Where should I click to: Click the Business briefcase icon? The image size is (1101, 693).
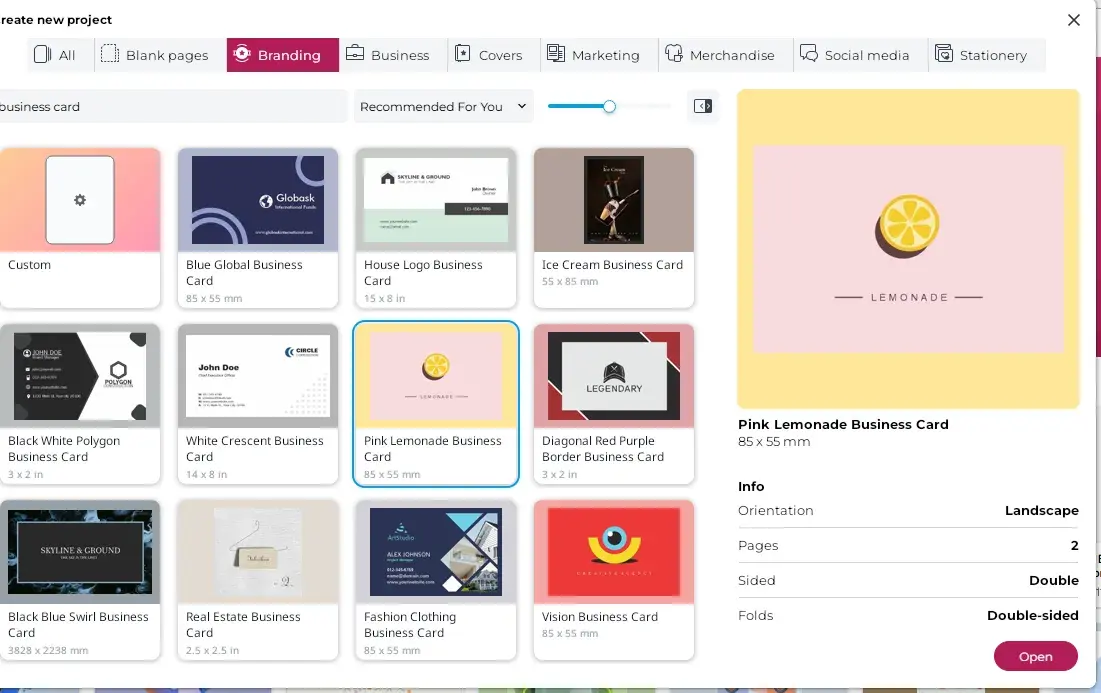point(355,55)
